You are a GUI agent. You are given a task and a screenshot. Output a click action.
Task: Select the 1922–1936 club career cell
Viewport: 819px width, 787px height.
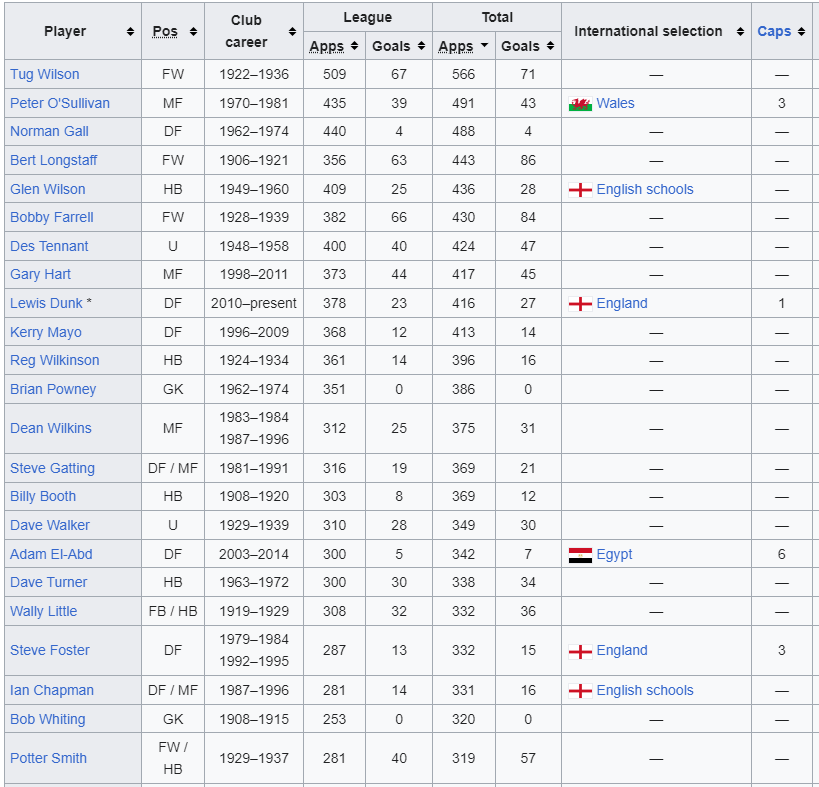(254, 75)
